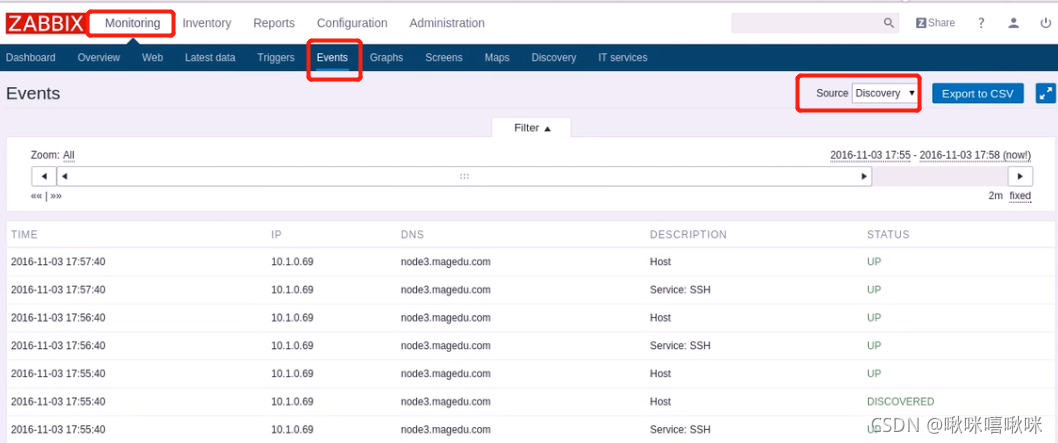Image resolution: width=1058 pixels, height=443 pixels.
Task: Switch to the Web tab
Action: 152,57
